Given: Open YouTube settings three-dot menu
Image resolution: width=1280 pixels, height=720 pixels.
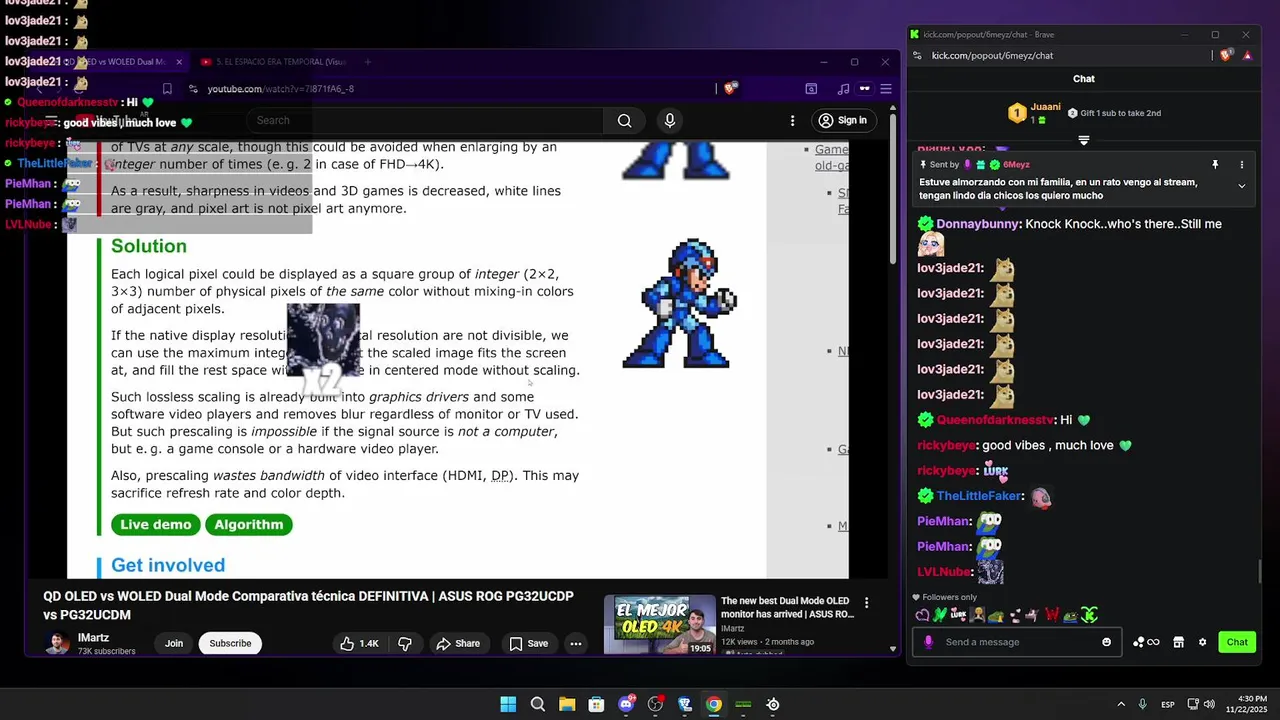Looking at the screenshot, I should coord(793,121).
